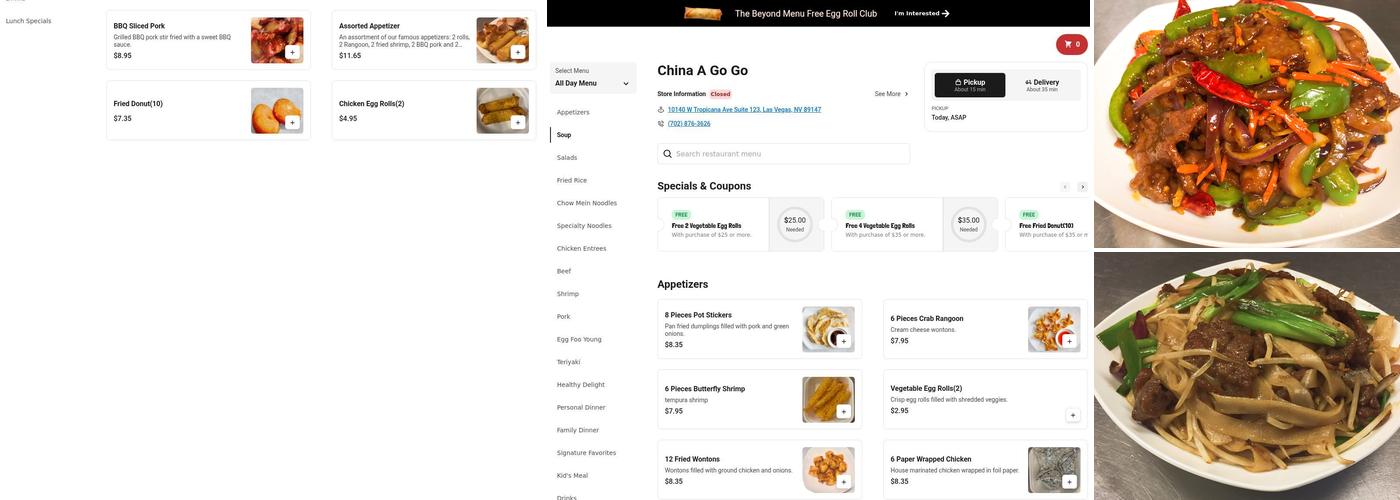This screenshot has width=1400, height=500.
Task: Open the restaurant address link
Action: [744, 110]
